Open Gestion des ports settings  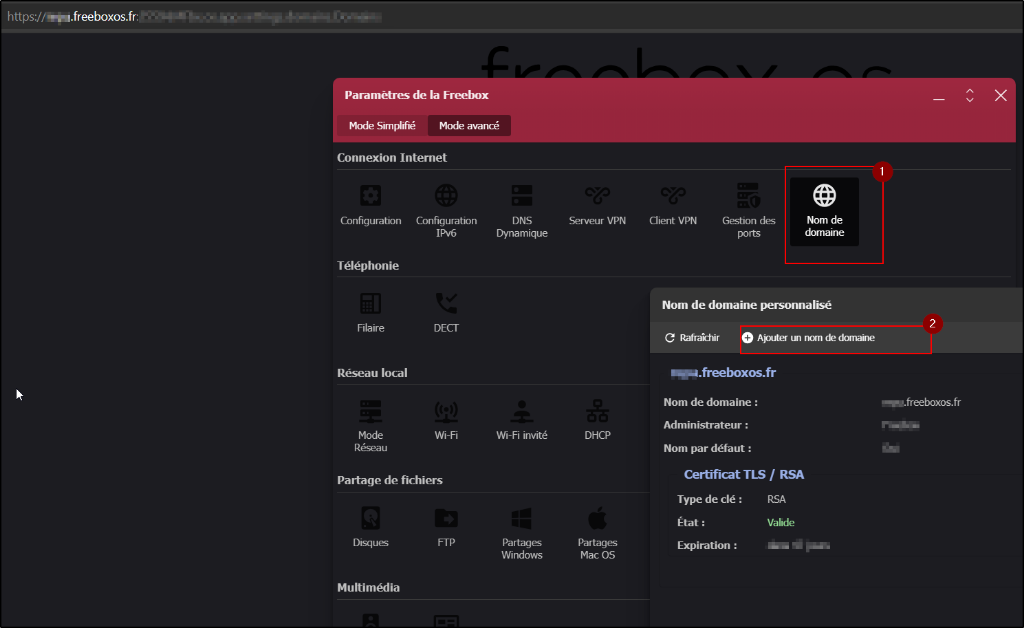point(748,211)
